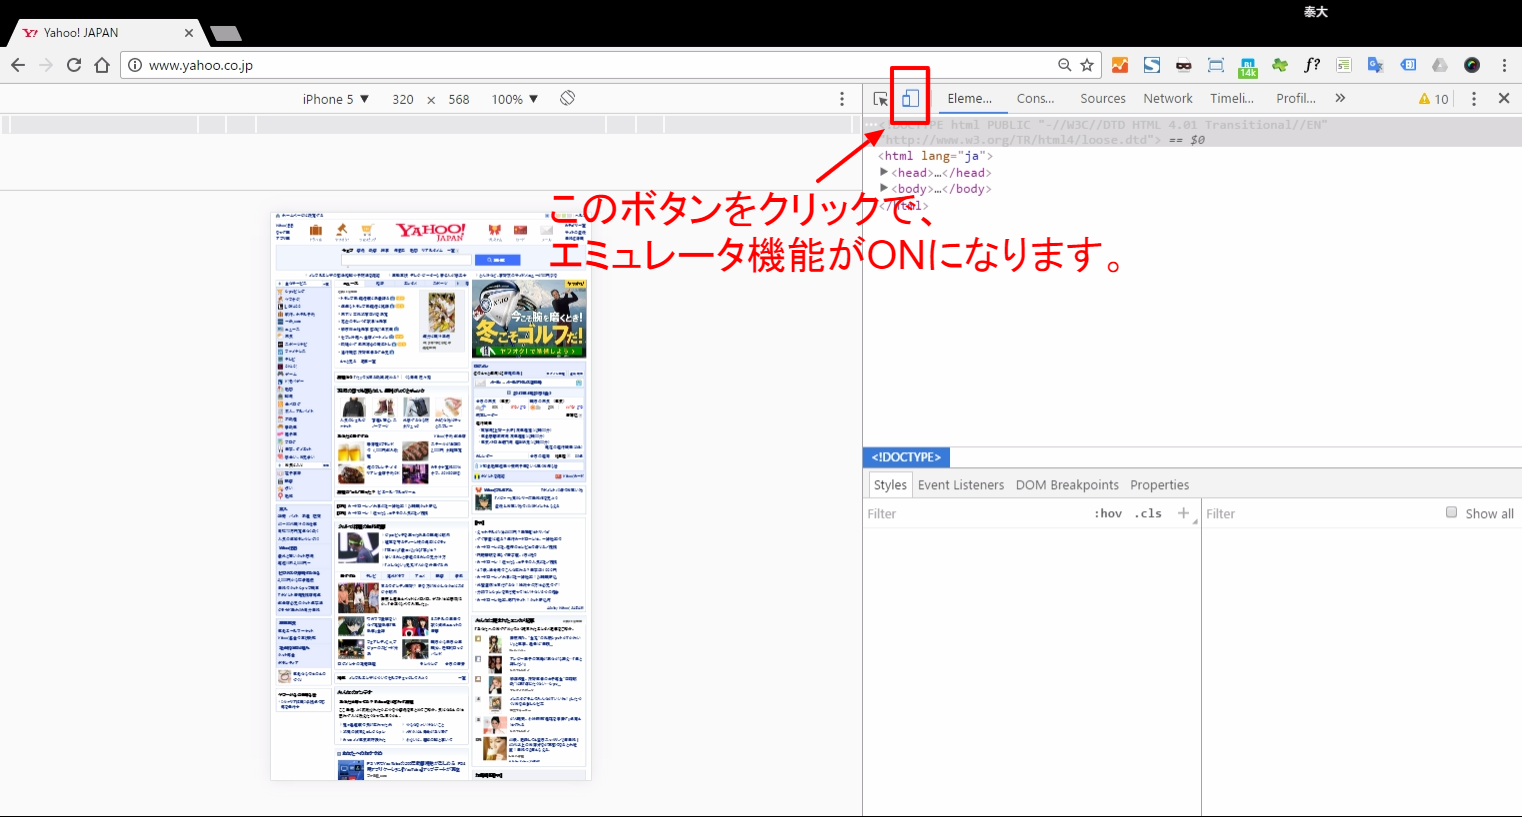1522x817 pixels.
Task: Open the Network tab
Action: point(1168,98)
